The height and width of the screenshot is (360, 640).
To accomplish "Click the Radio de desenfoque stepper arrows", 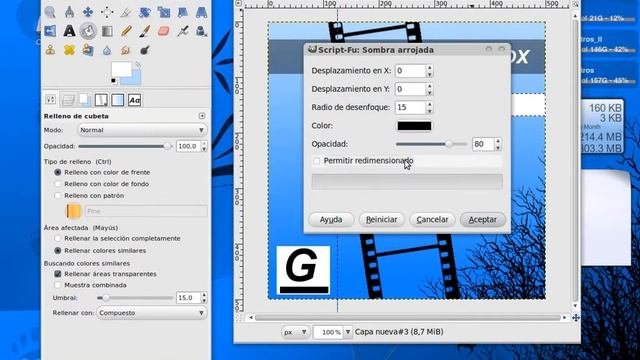I will coord(429,107).
